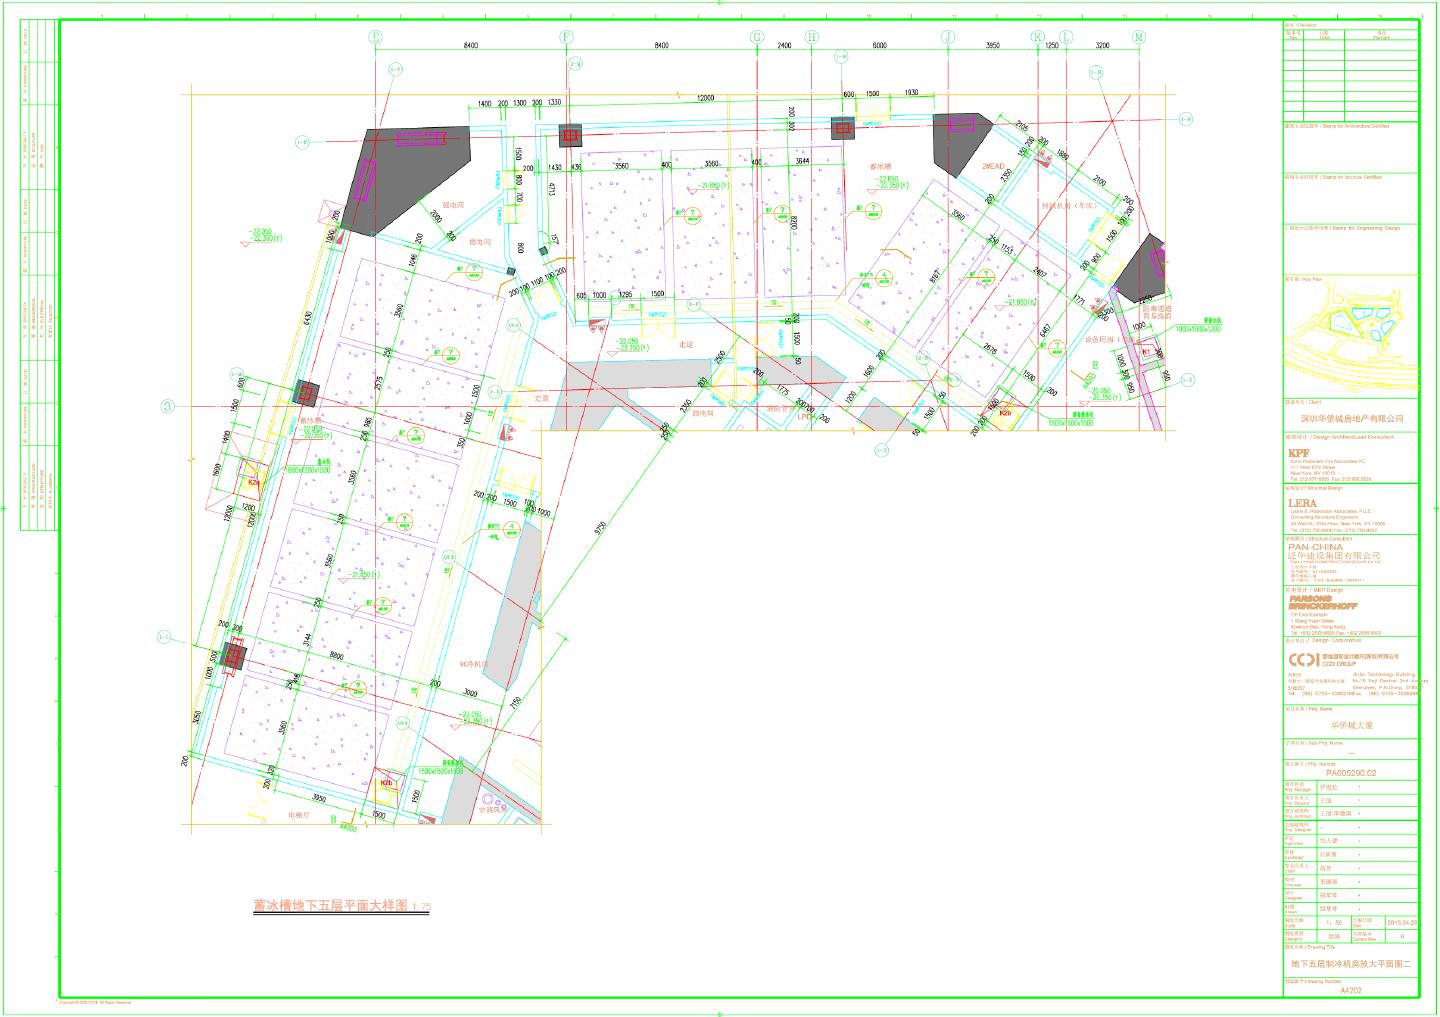Select drawing title 地下五层制冷机房放大平面图二

1351,964
